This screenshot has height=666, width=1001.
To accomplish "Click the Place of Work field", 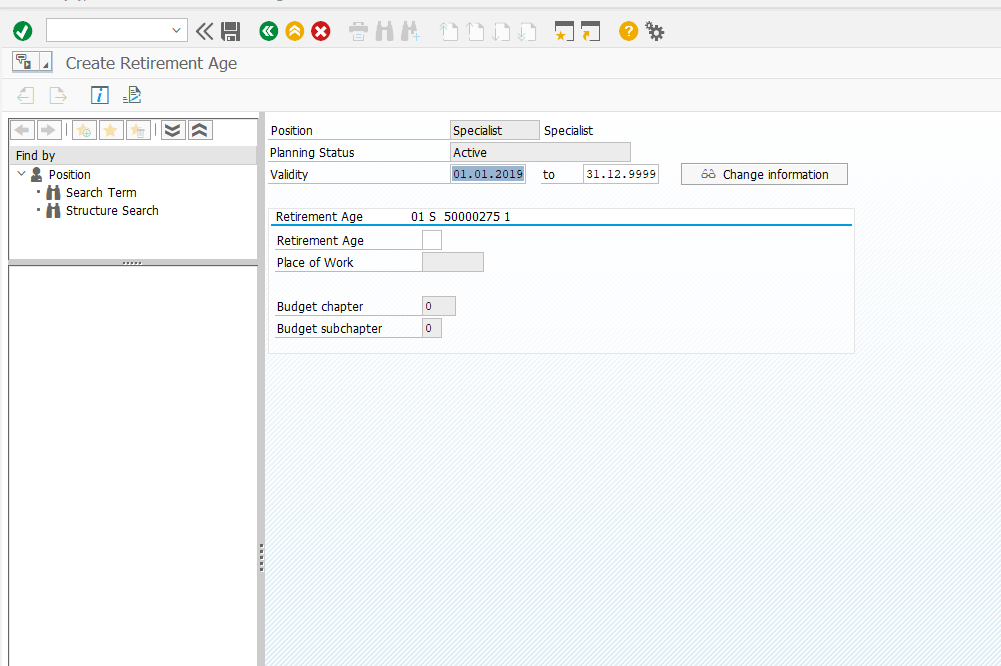I will [453, 262].
